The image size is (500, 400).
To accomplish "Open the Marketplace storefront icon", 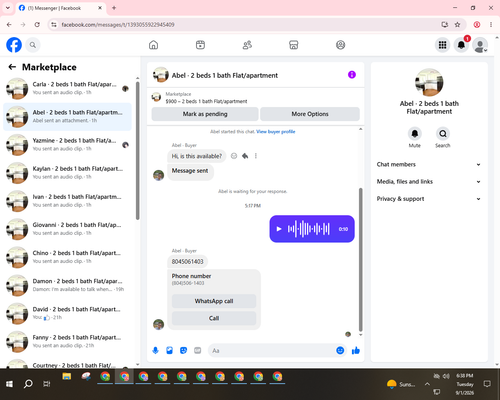I will (294, 45).
